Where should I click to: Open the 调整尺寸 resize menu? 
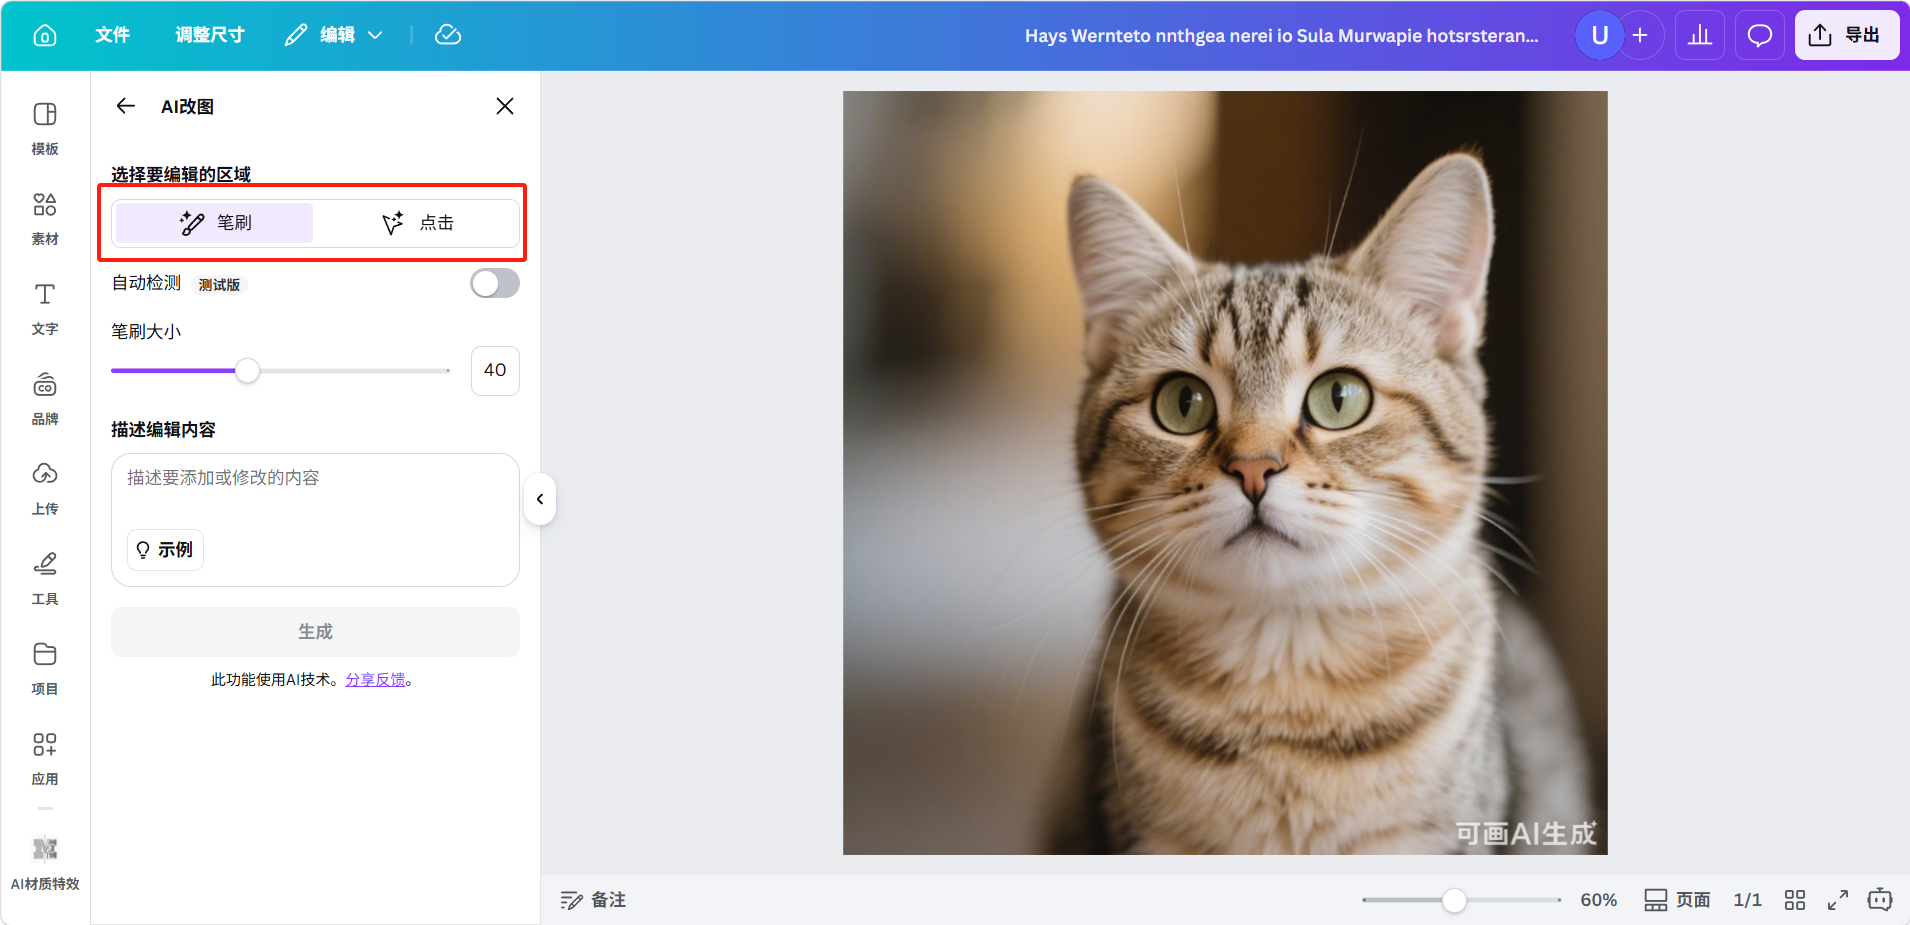click(x=210, y=35)
